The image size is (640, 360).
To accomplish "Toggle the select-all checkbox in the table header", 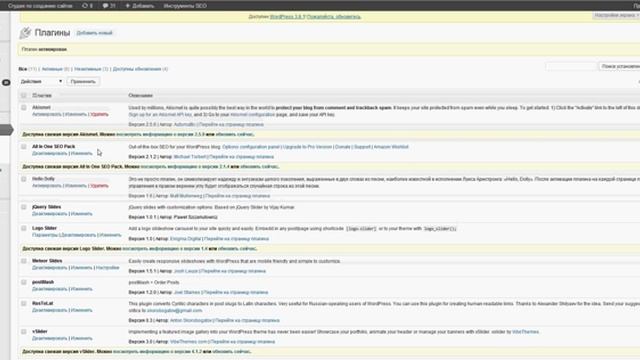I will click(x=24, y=96).
